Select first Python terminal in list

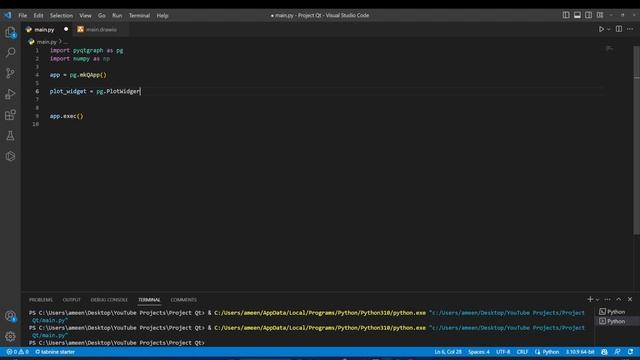616,312
